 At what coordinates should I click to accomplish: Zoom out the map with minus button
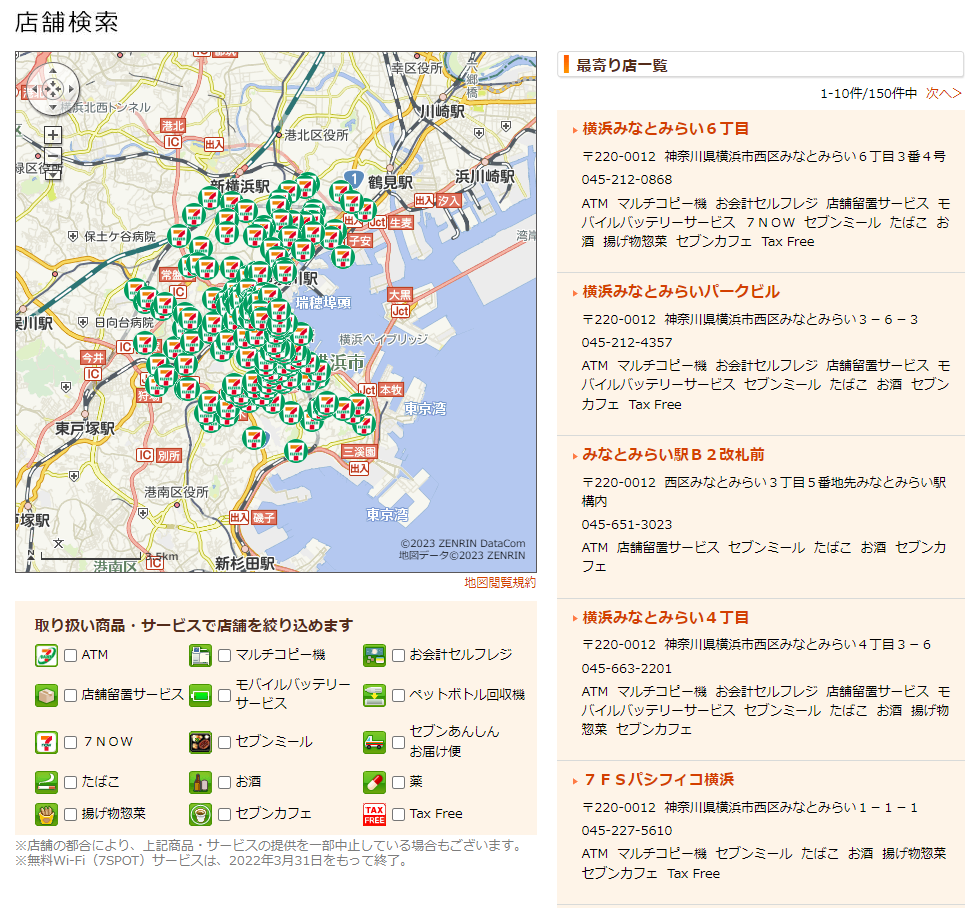point(53,155)
